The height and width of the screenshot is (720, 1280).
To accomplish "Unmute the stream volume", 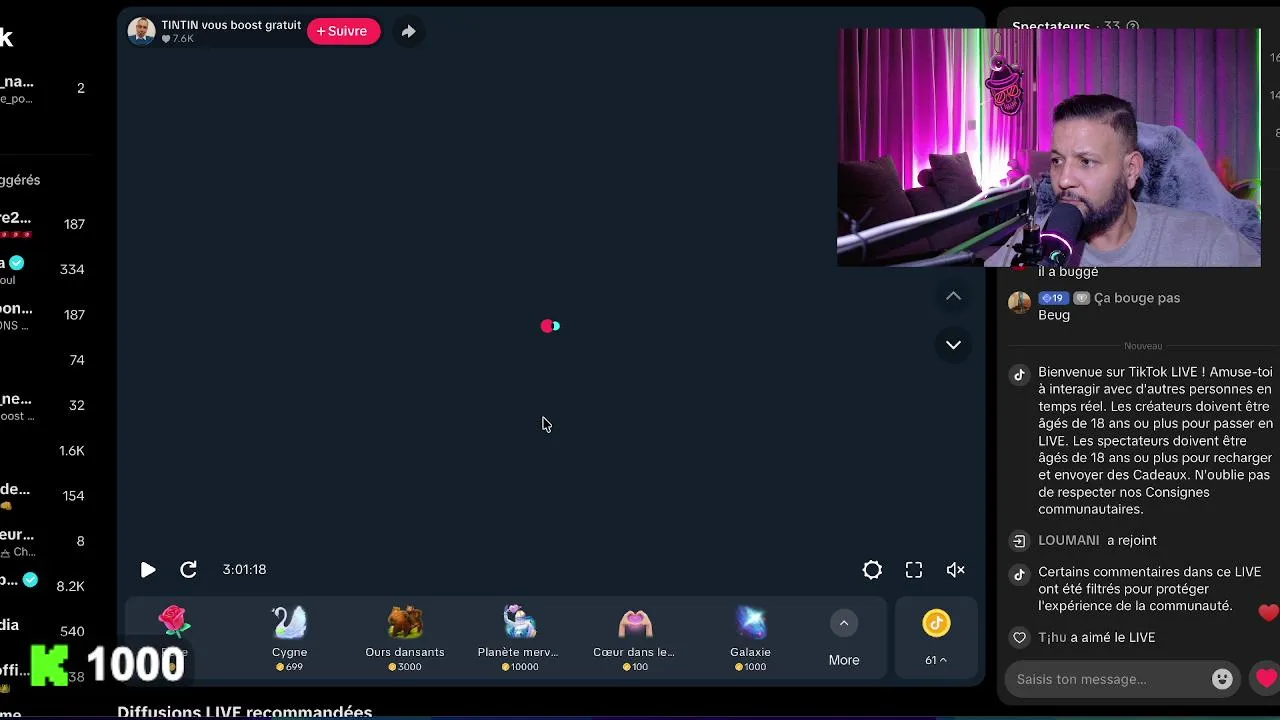I will click(x=955, y=569).
